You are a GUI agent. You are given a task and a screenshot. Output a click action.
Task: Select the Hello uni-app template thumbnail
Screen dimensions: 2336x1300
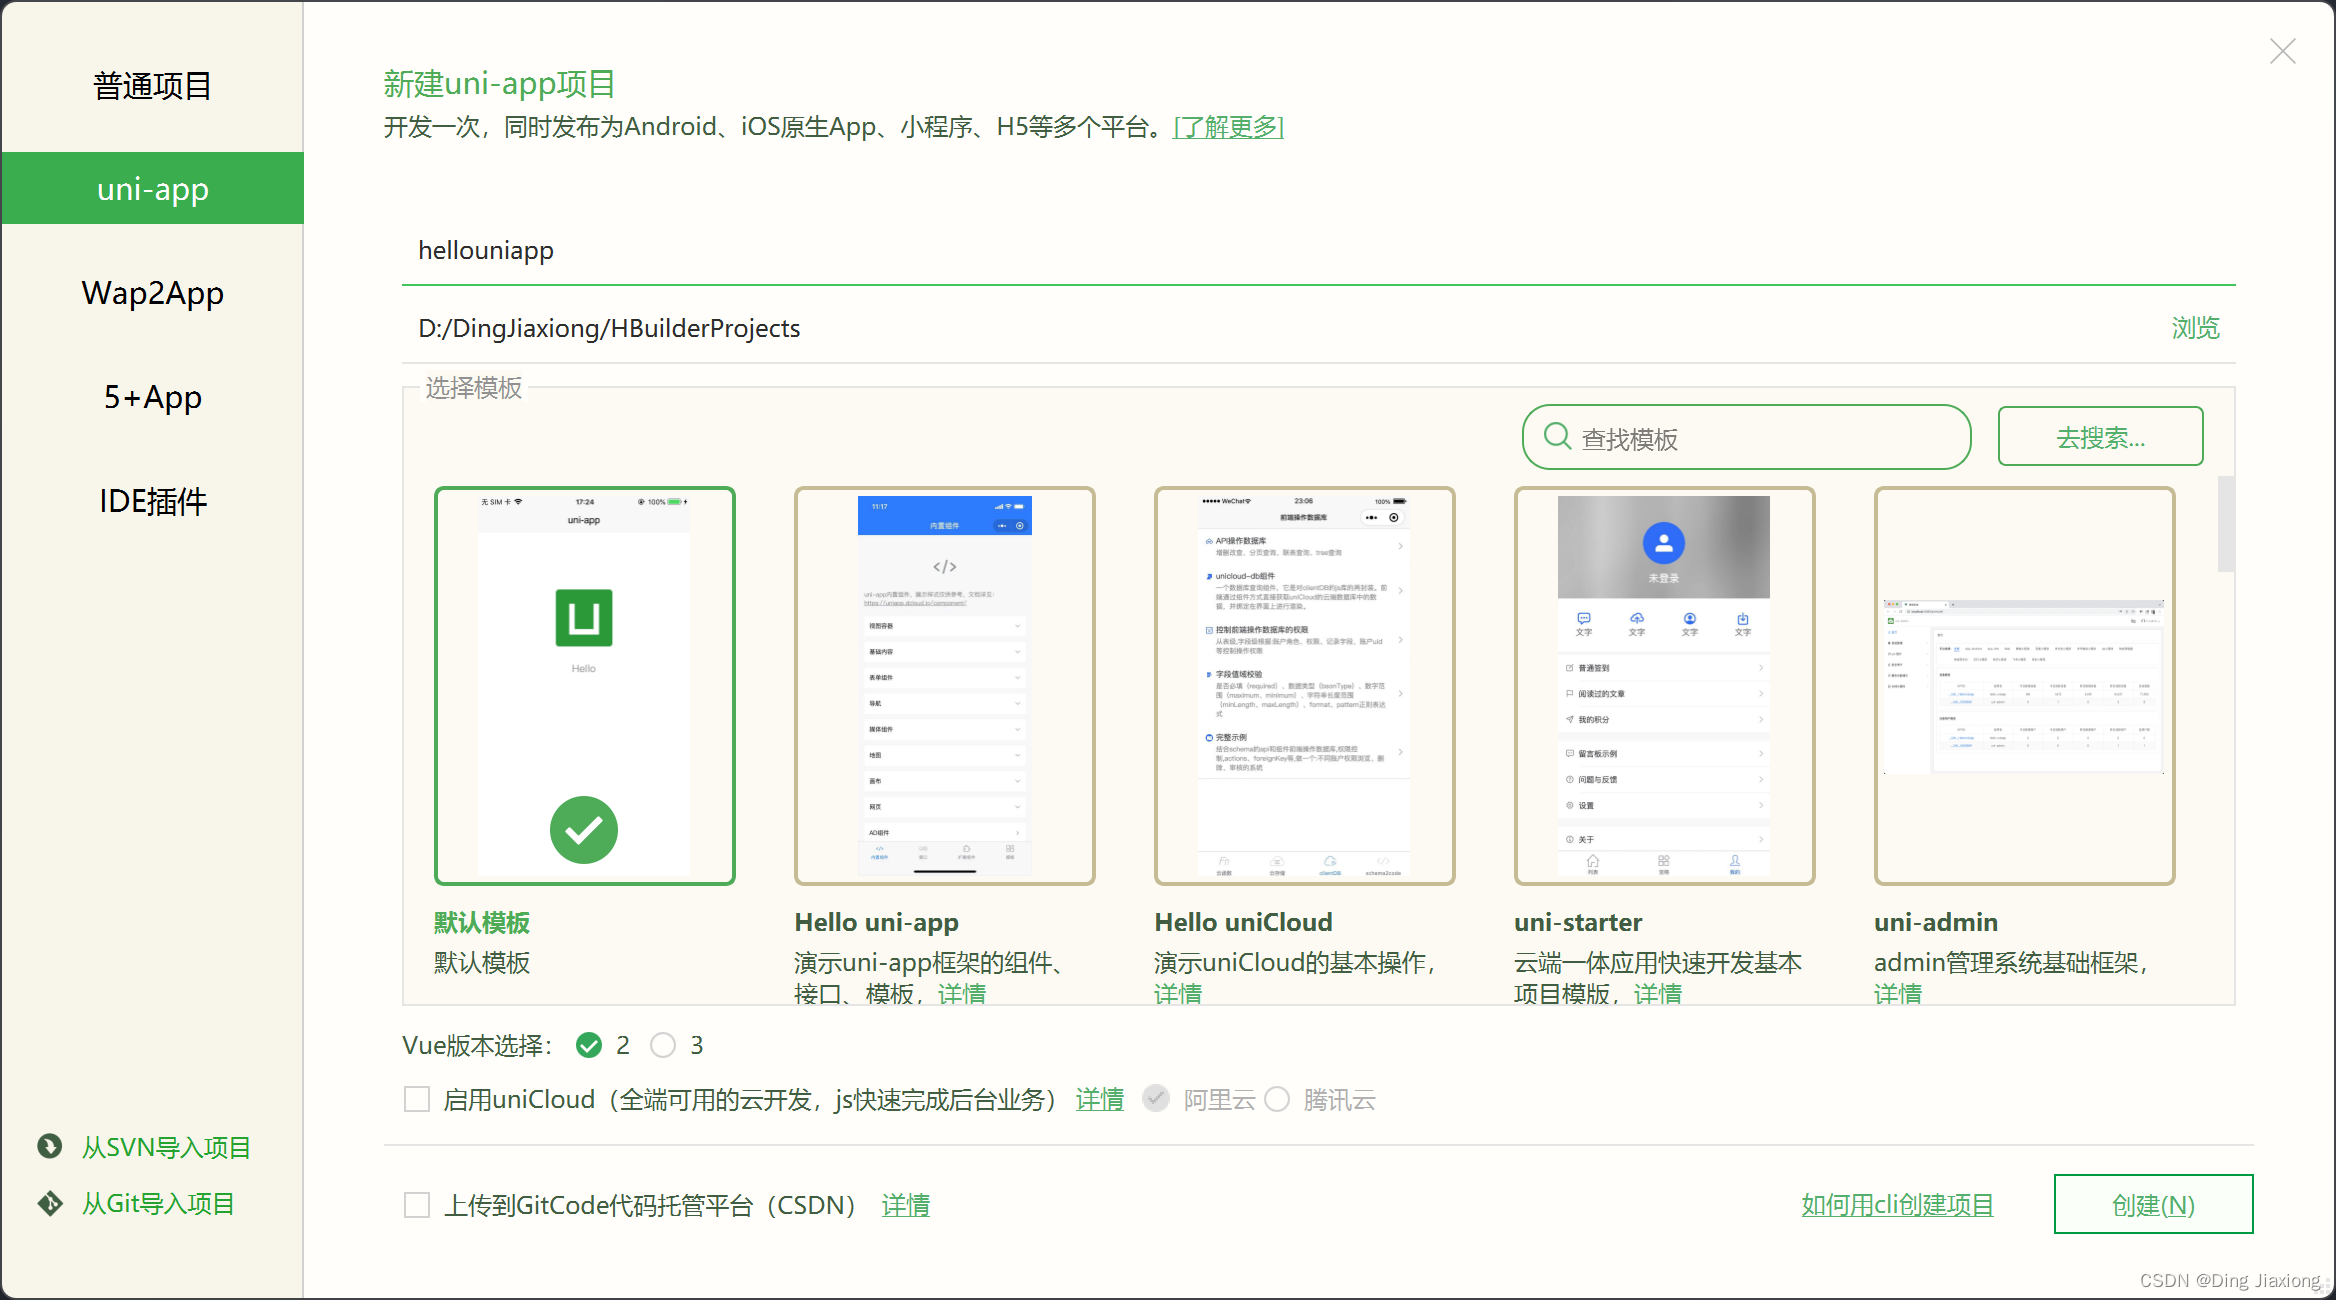tap(944, 684)
